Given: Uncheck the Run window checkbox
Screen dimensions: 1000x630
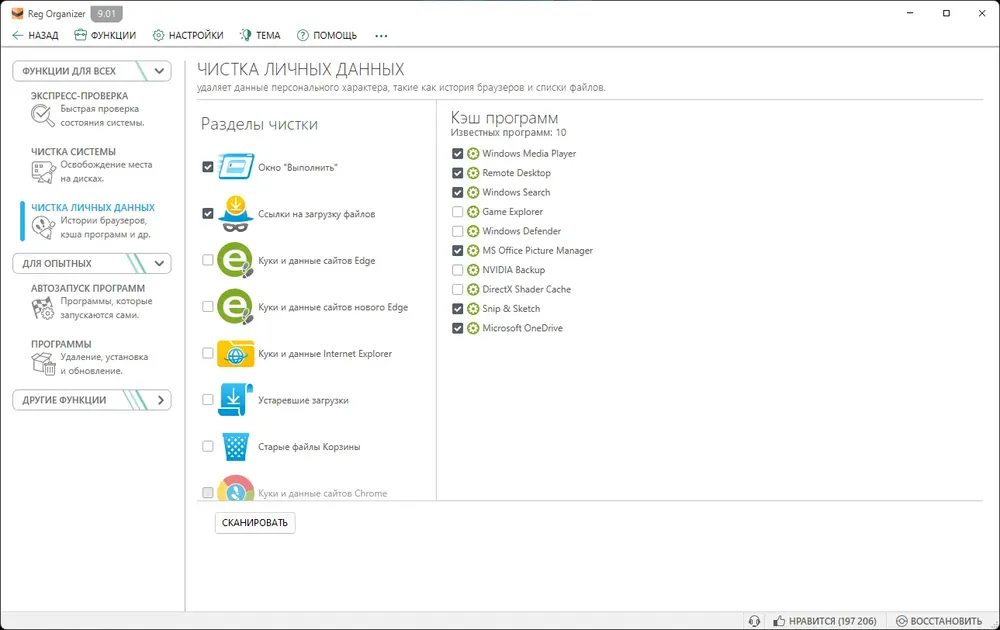Looking at the screenshot, I should pyautogui.click(x=208, y=167).
